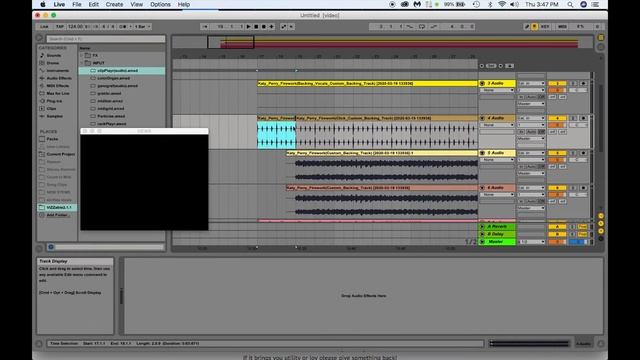The image size is (640, 360).
Task: Toggle the browser show/hide triangle icon
Action: click(x=40, y=38)
